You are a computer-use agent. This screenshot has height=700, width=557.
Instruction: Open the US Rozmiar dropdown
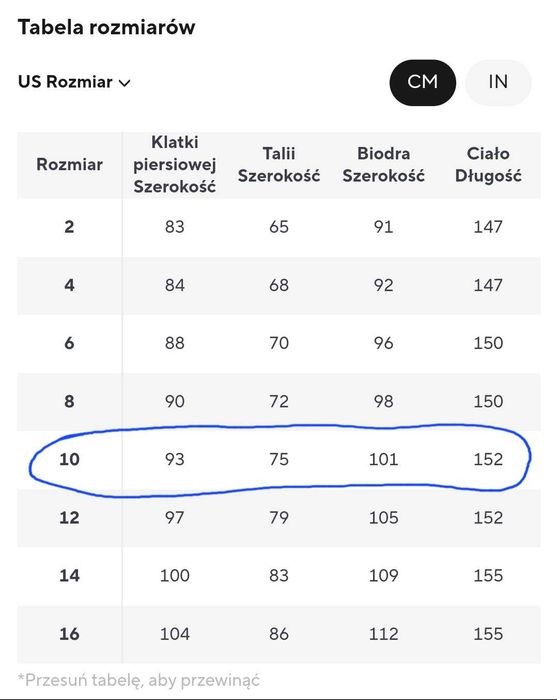click(x=74, y=82)
